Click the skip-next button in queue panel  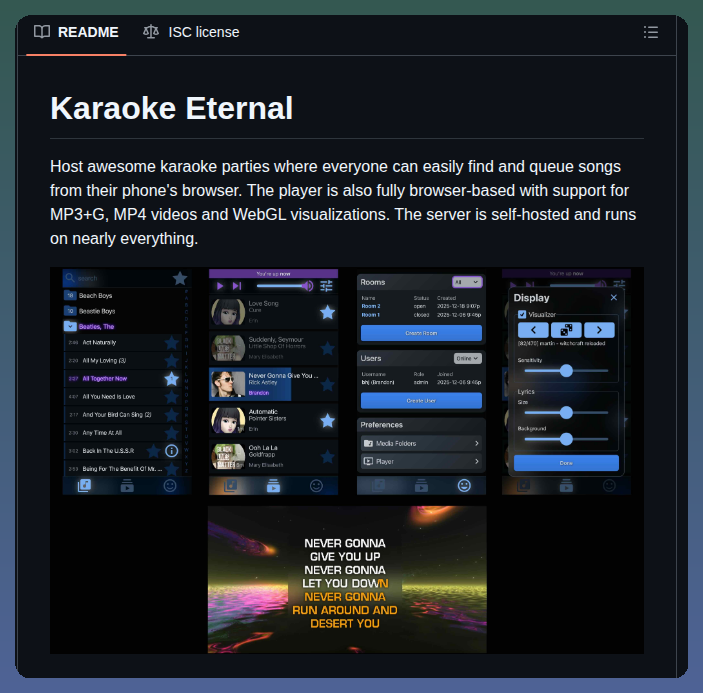[x=237, y=286]
